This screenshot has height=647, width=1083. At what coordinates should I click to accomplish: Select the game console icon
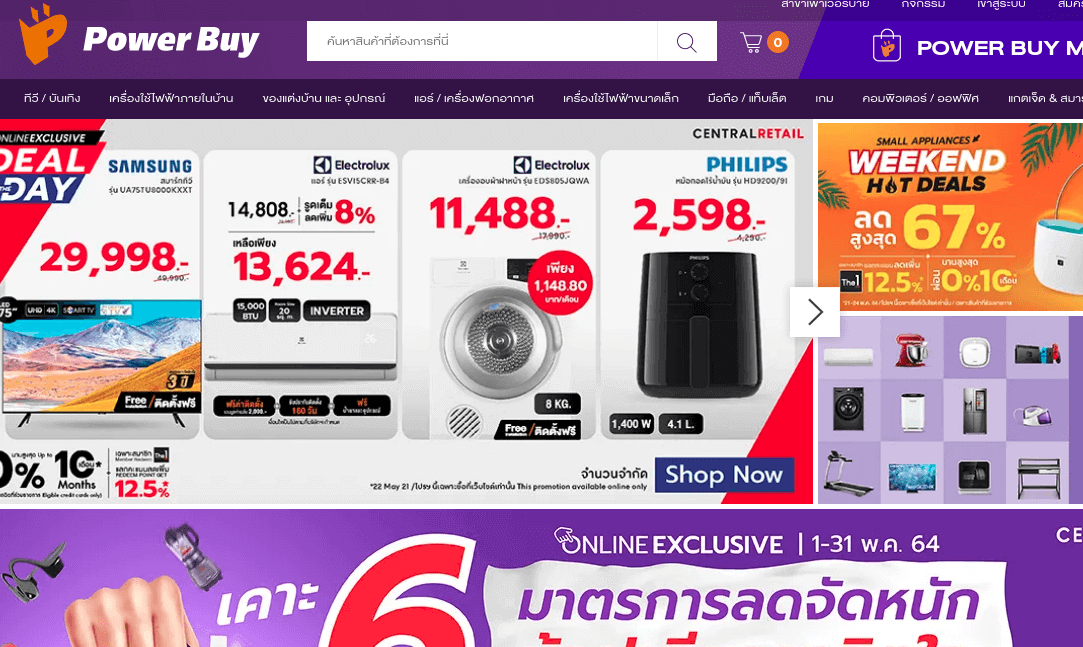click(1037, 354)
